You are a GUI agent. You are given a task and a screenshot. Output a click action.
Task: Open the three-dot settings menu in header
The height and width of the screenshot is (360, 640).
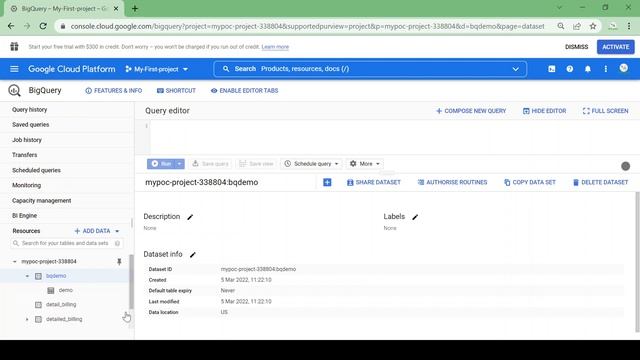tap(605, 69)
